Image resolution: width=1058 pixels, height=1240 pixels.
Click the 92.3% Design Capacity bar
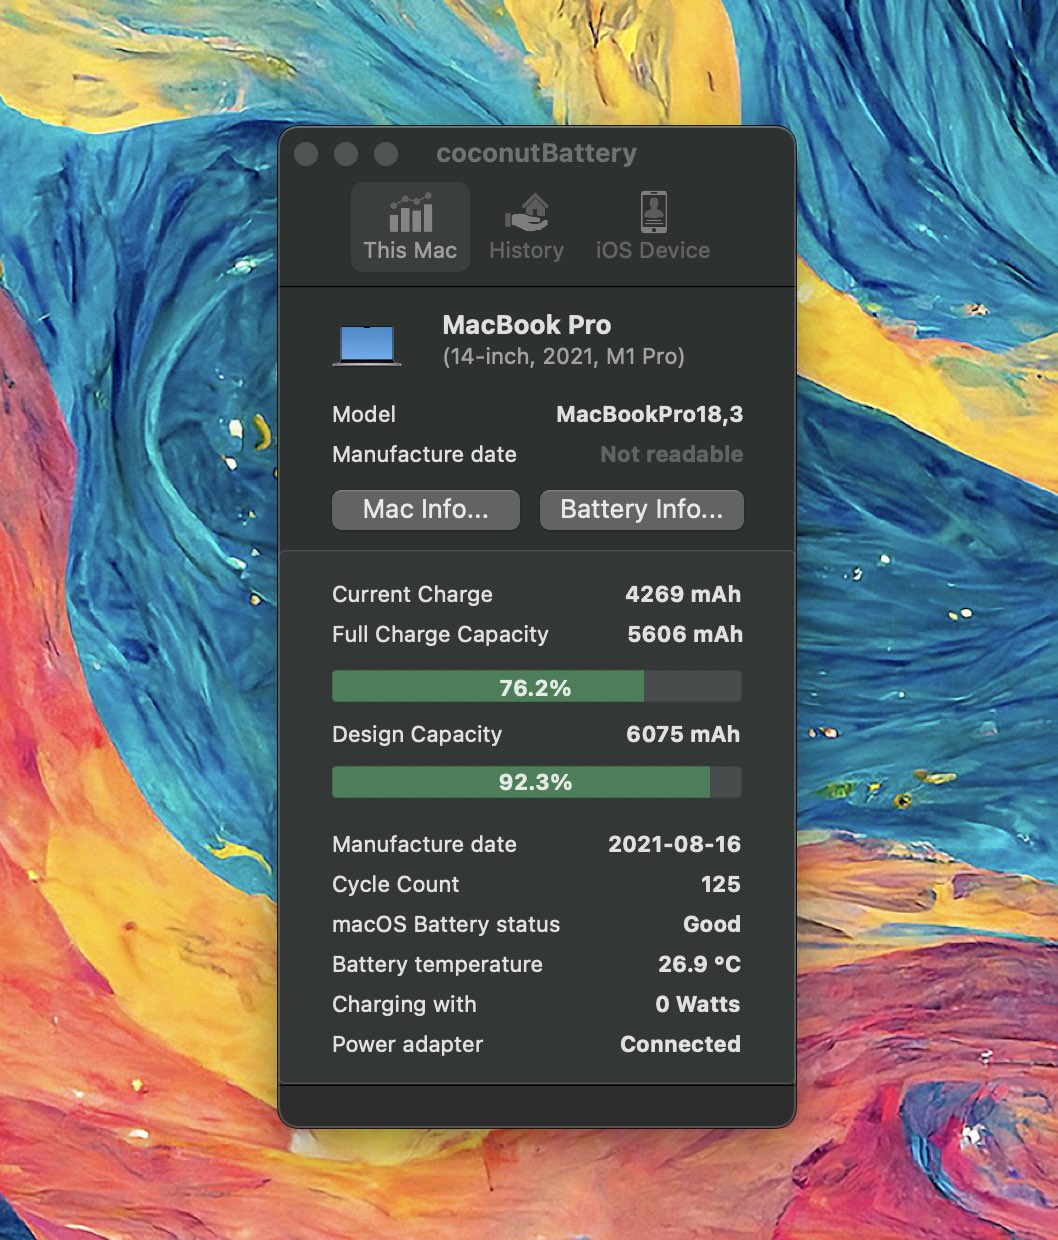tap(536, 782)
